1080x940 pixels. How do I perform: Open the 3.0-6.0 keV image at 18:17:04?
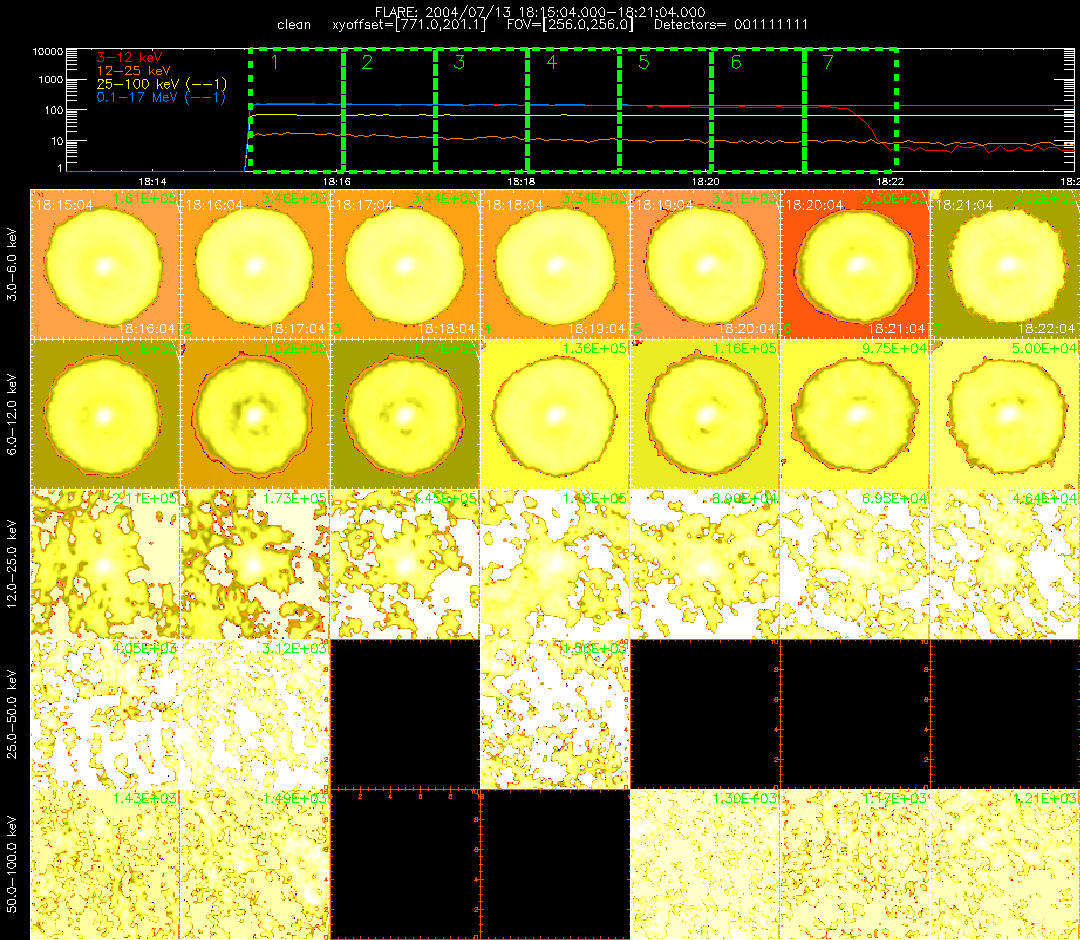pos(406,264)
